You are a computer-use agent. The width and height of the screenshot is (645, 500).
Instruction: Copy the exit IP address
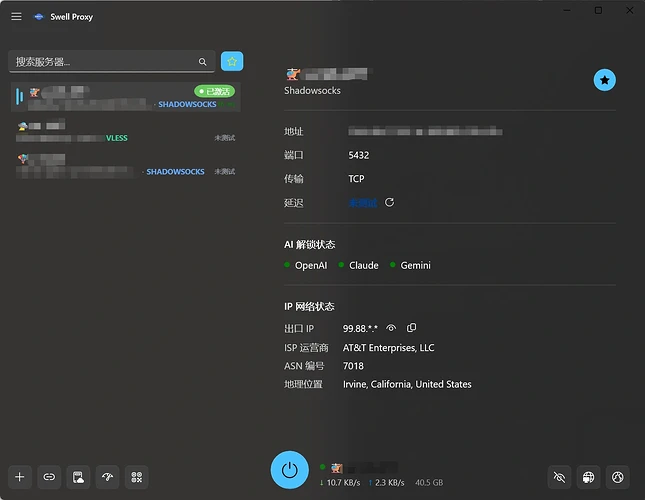pyautogui.click(x=411, y=328)
